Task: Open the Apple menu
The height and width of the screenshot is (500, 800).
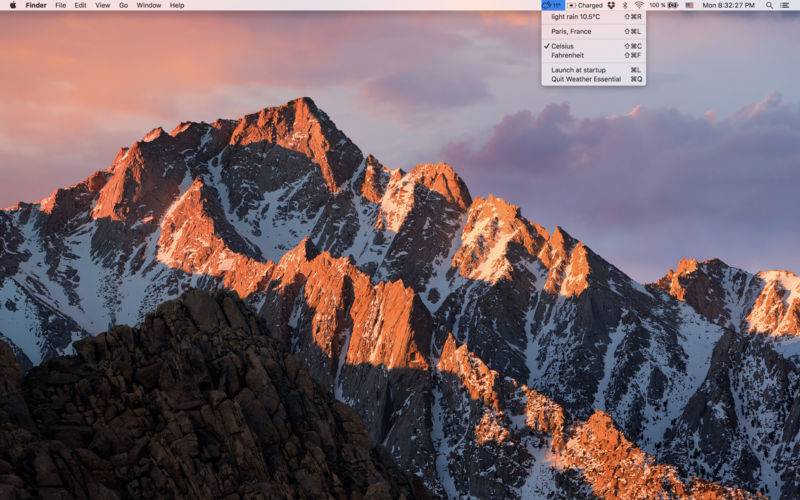Action: tap(13, 5)
